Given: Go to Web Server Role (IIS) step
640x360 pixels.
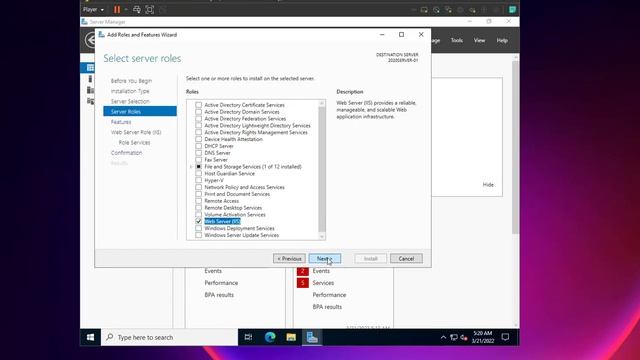Looking at the screenshot, I should (x=136, y=132).
